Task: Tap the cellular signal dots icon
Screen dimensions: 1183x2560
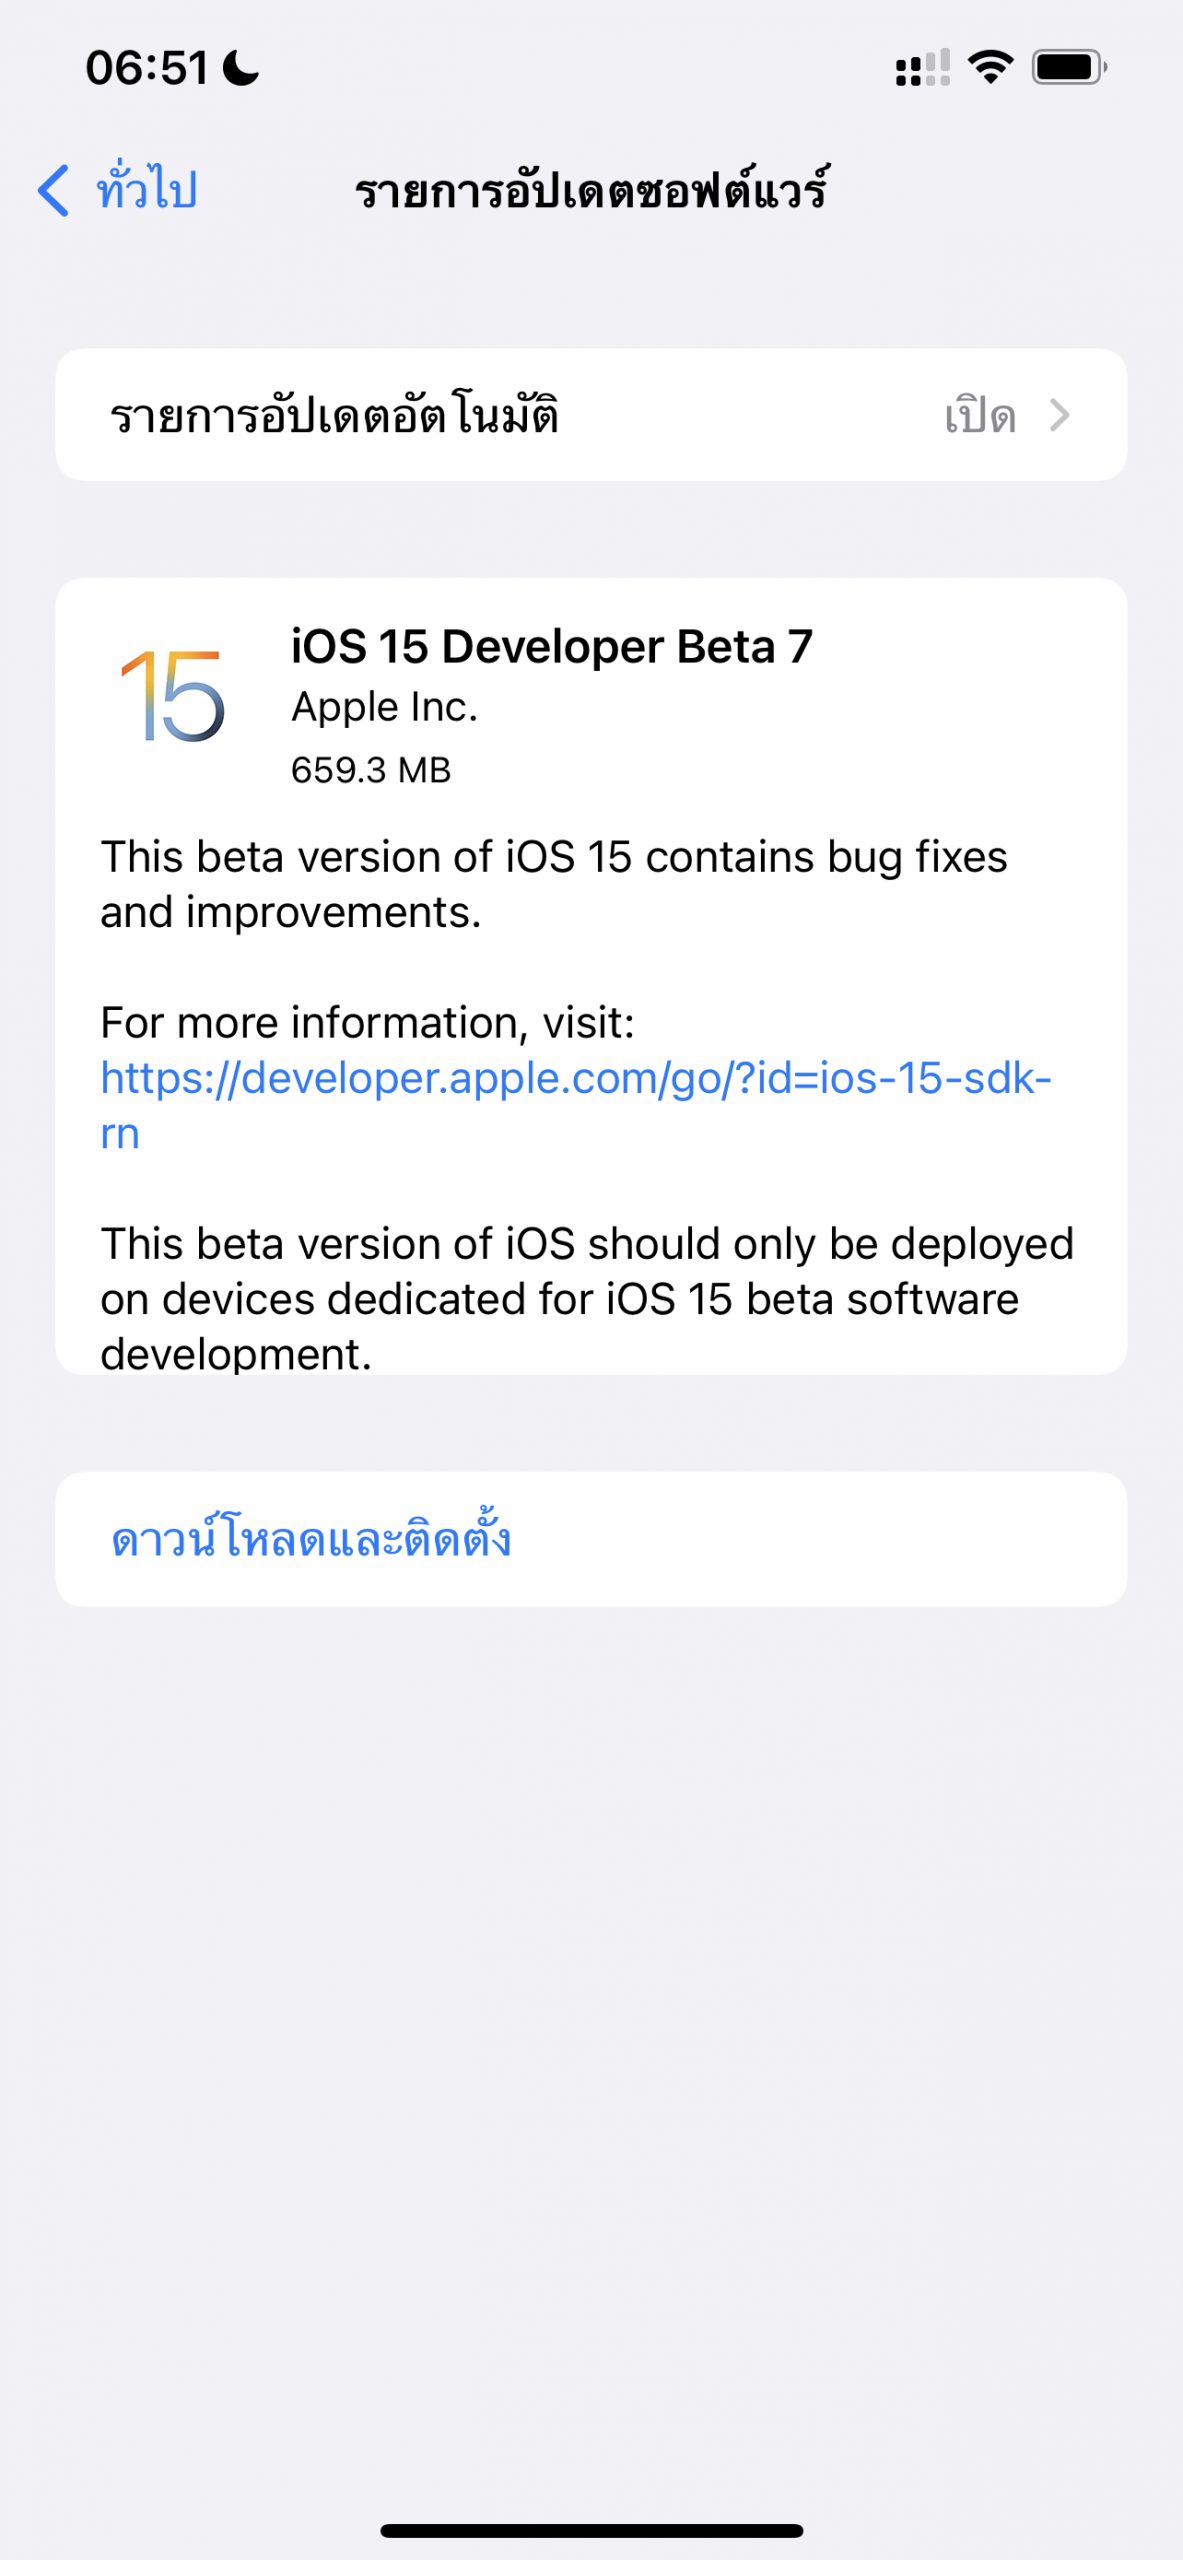Action: [922, 69]
